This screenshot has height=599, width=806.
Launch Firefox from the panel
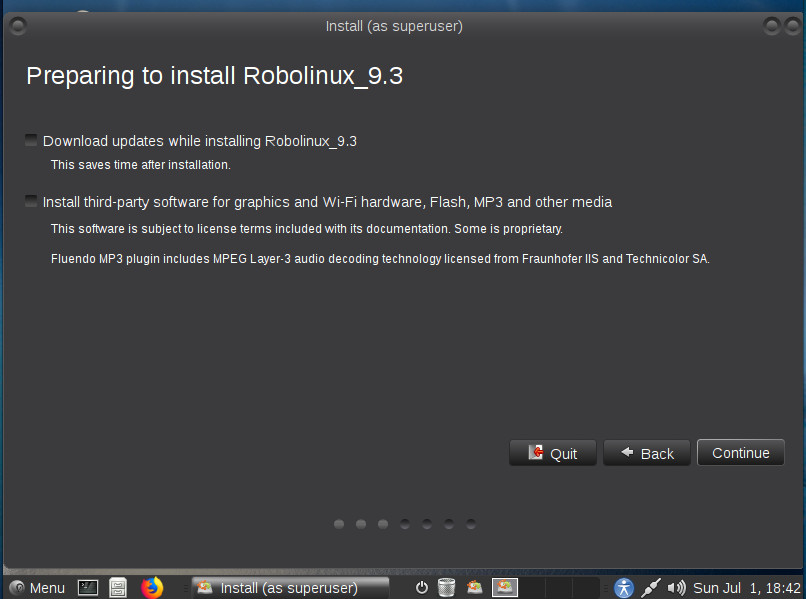(x=152, y=588)
